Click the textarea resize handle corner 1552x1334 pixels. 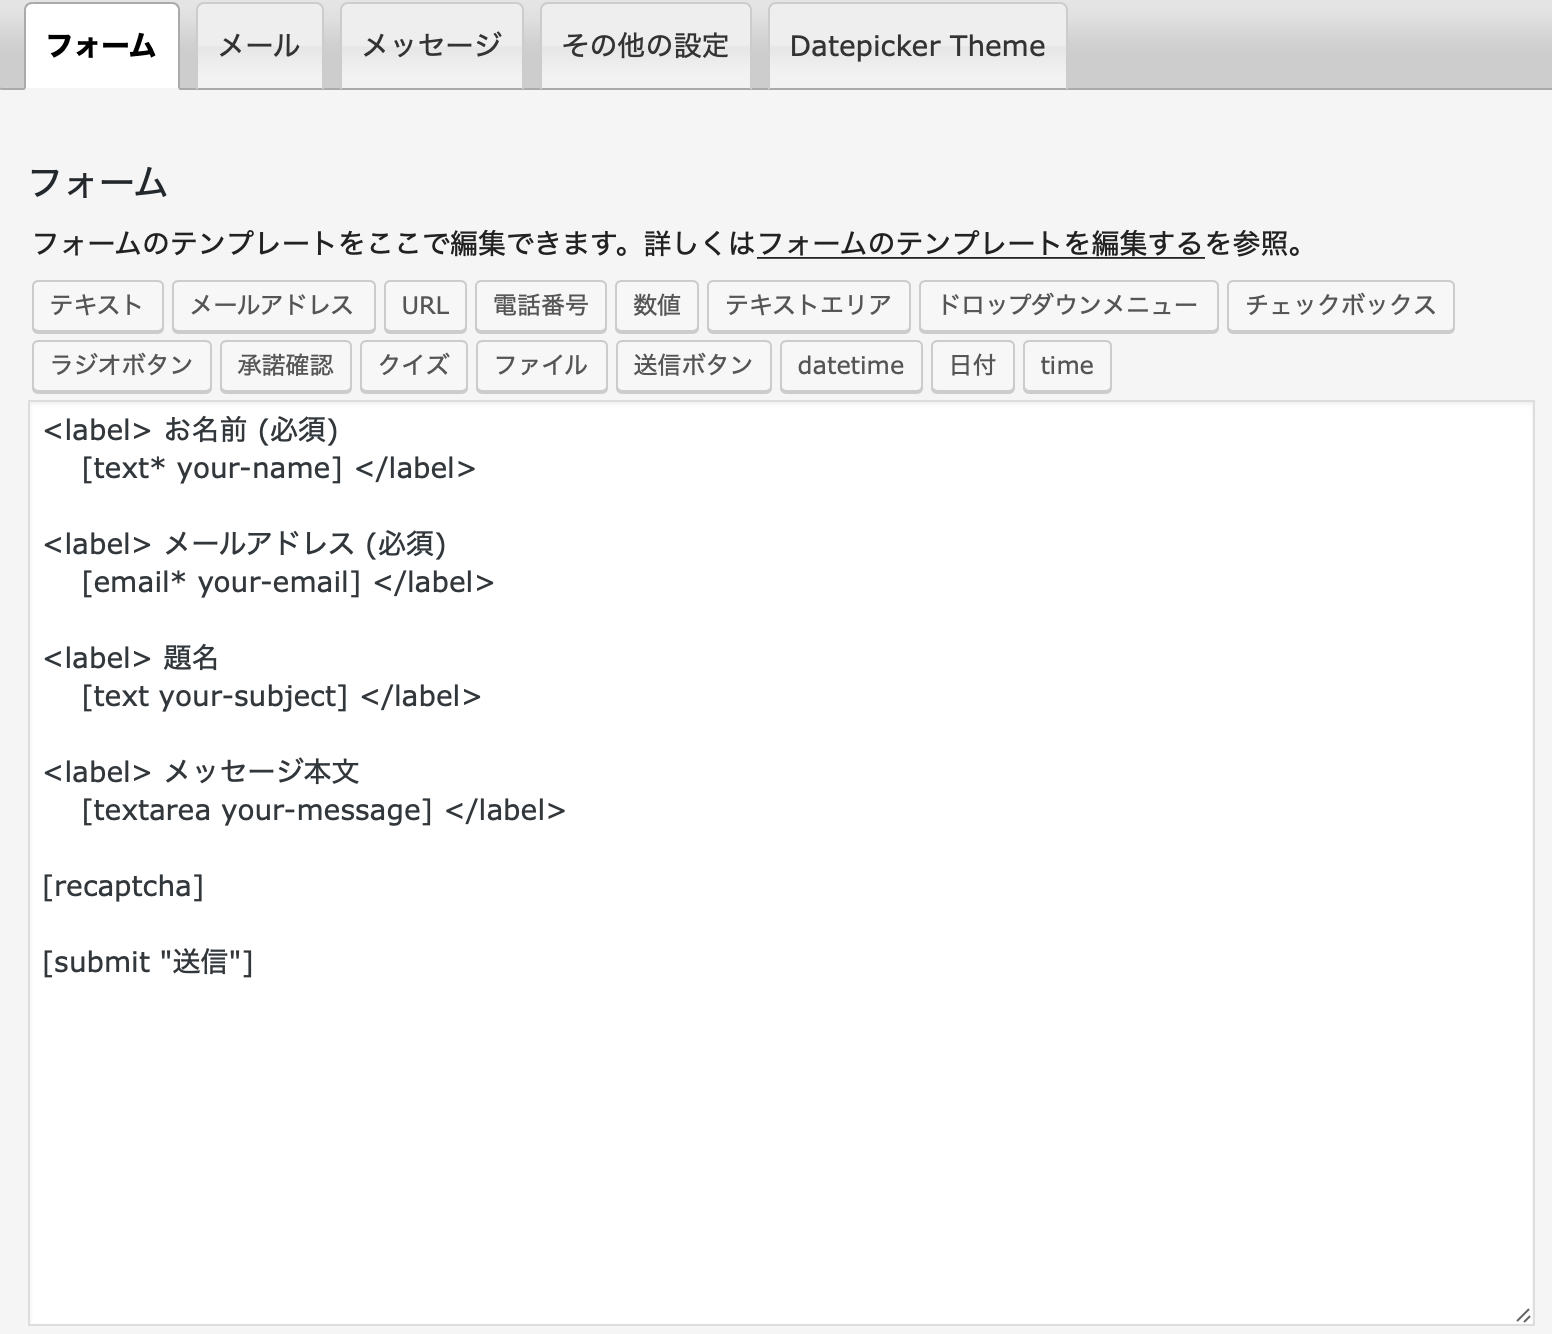point(1523,1315)
